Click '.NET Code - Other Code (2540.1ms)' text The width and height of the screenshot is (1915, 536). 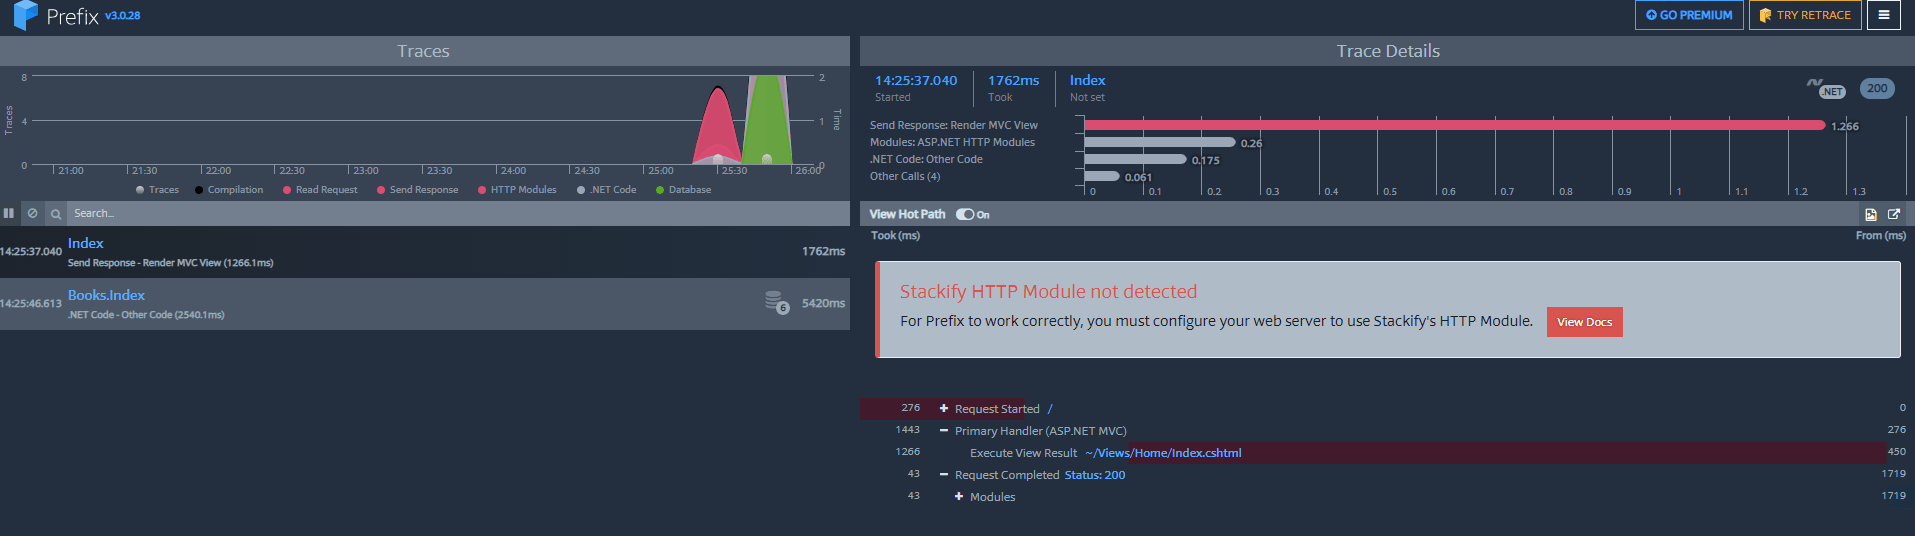click(x=146, y=315)
